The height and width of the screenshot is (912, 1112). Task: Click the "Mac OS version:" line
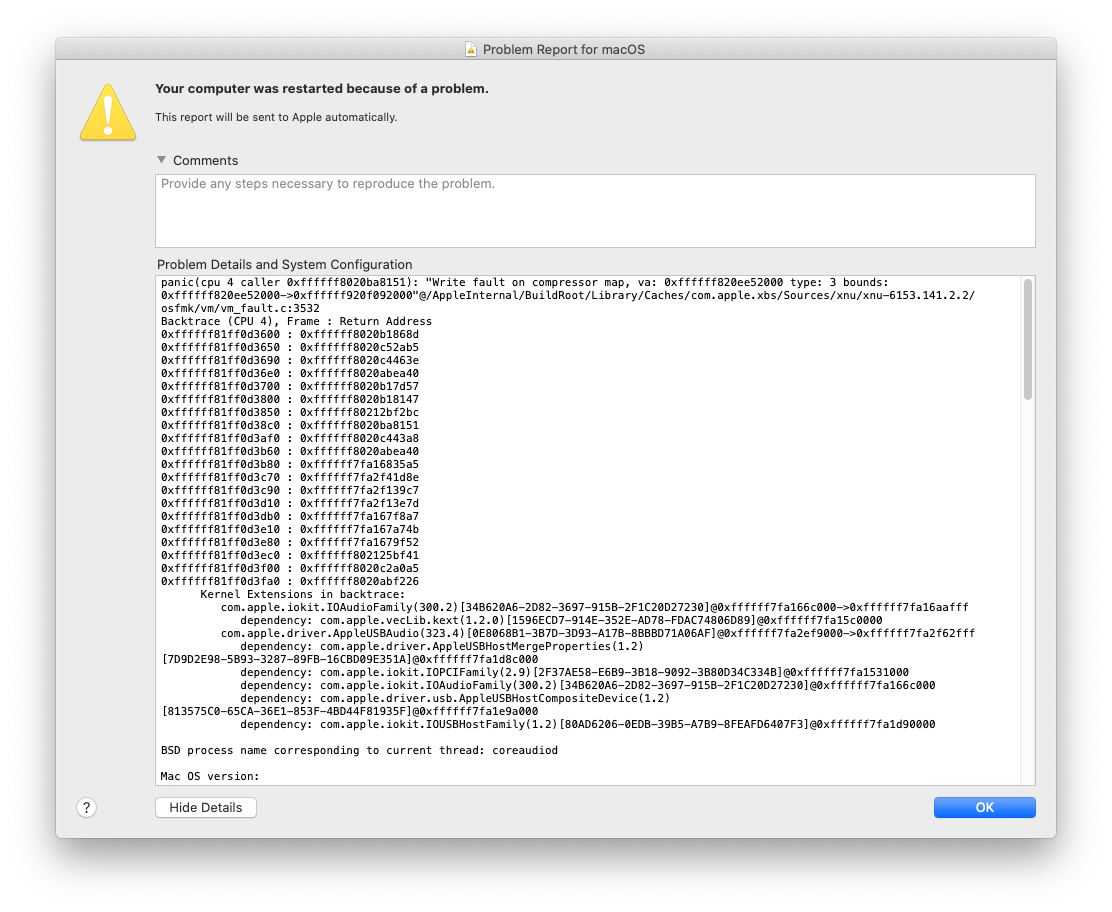pyautogui.click(x=211, y=777)
